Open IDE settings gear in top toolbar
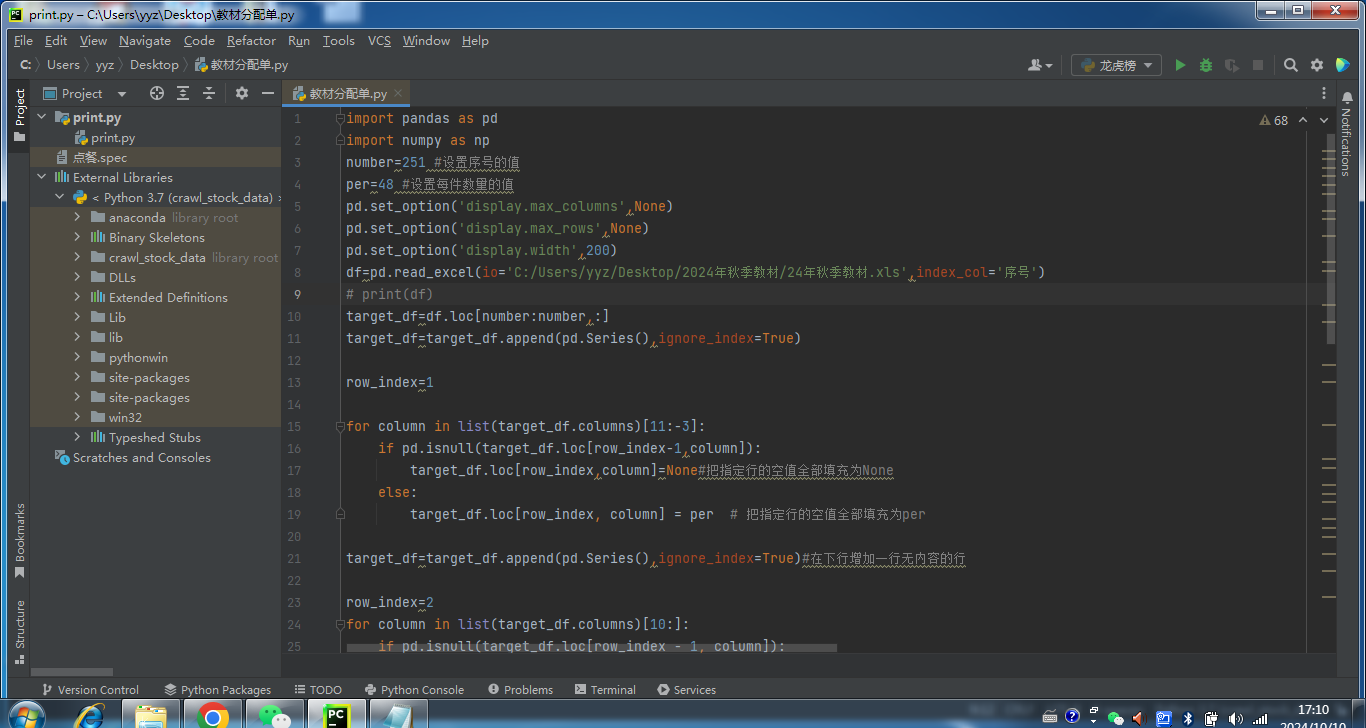Viewport: 1366px width, 728px height. tap(1317, 65)
